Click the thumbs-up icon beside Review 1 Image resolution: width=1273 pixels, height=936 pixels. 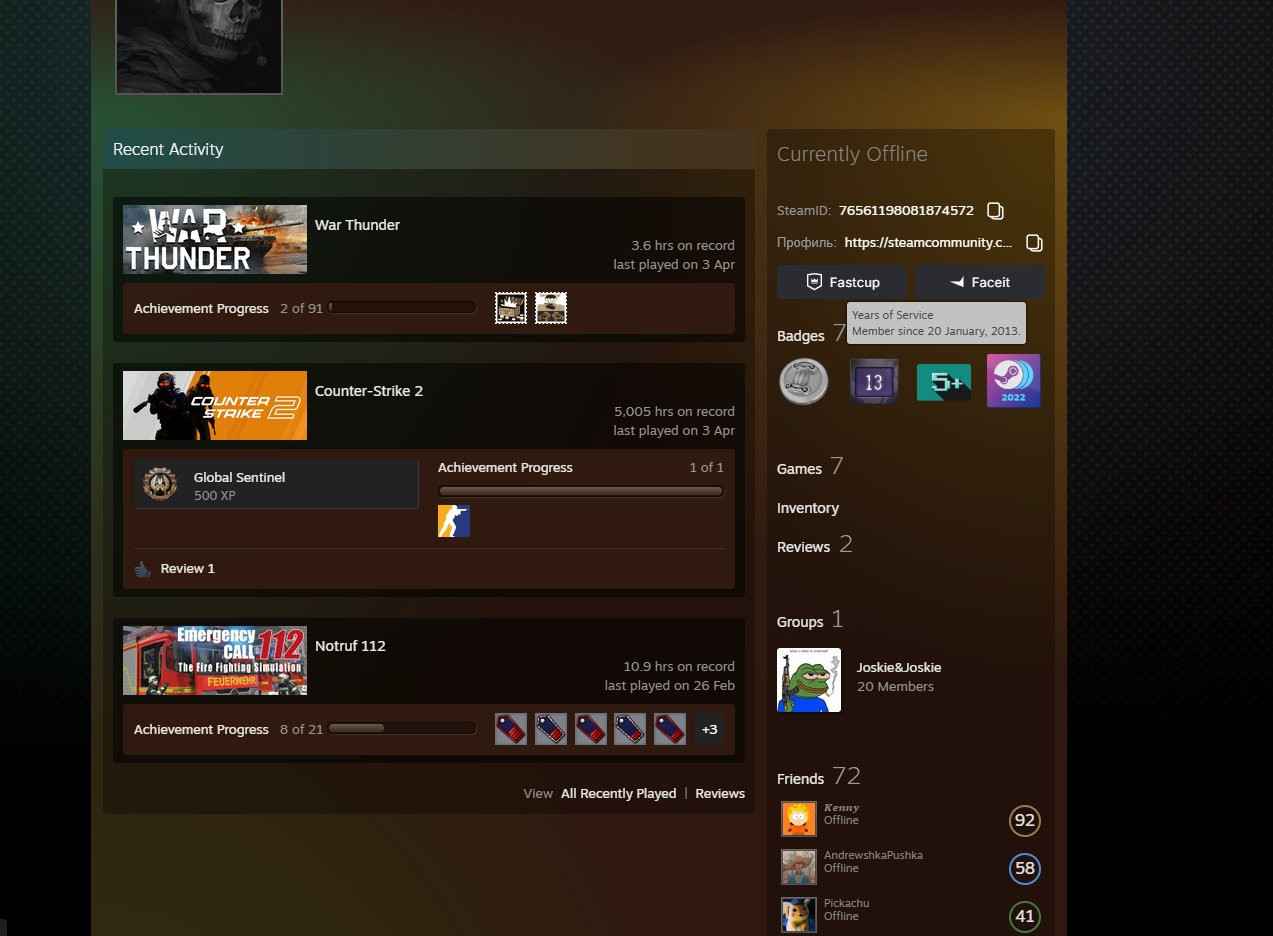(142, 568)
